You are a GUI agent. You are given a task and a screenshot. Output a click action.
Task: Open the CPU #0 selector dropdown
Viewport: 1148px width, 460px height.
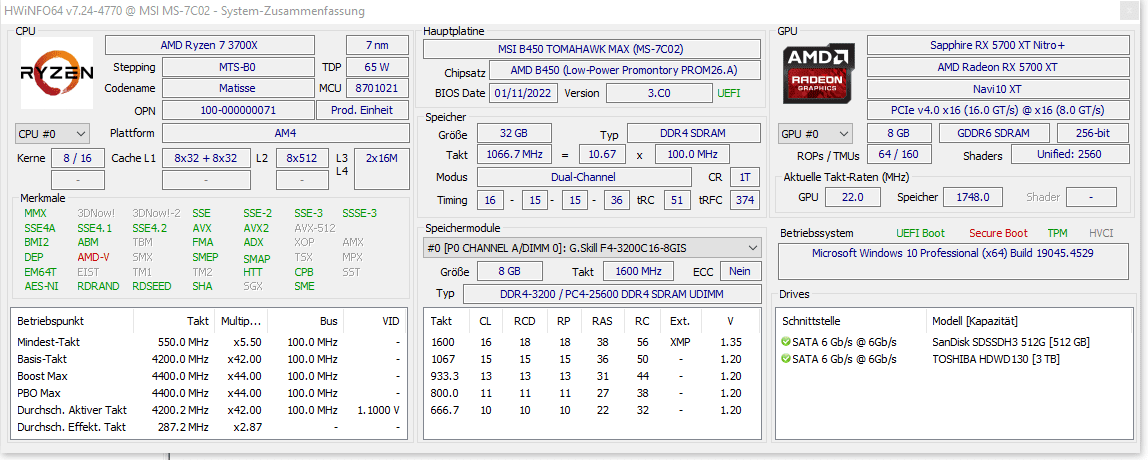pos(53,134)
